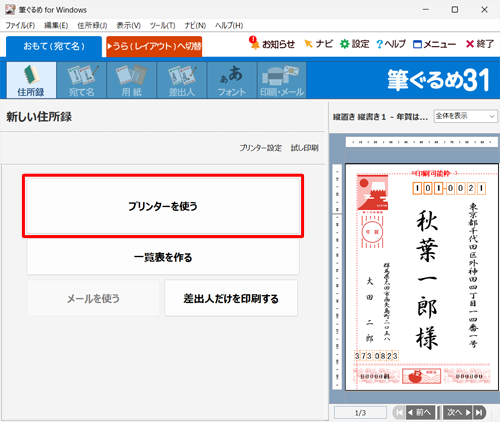The height and width of the screenshot is (422, 500).
Task: Select the 差出人 sender tool
Action: tap(182, 80)
